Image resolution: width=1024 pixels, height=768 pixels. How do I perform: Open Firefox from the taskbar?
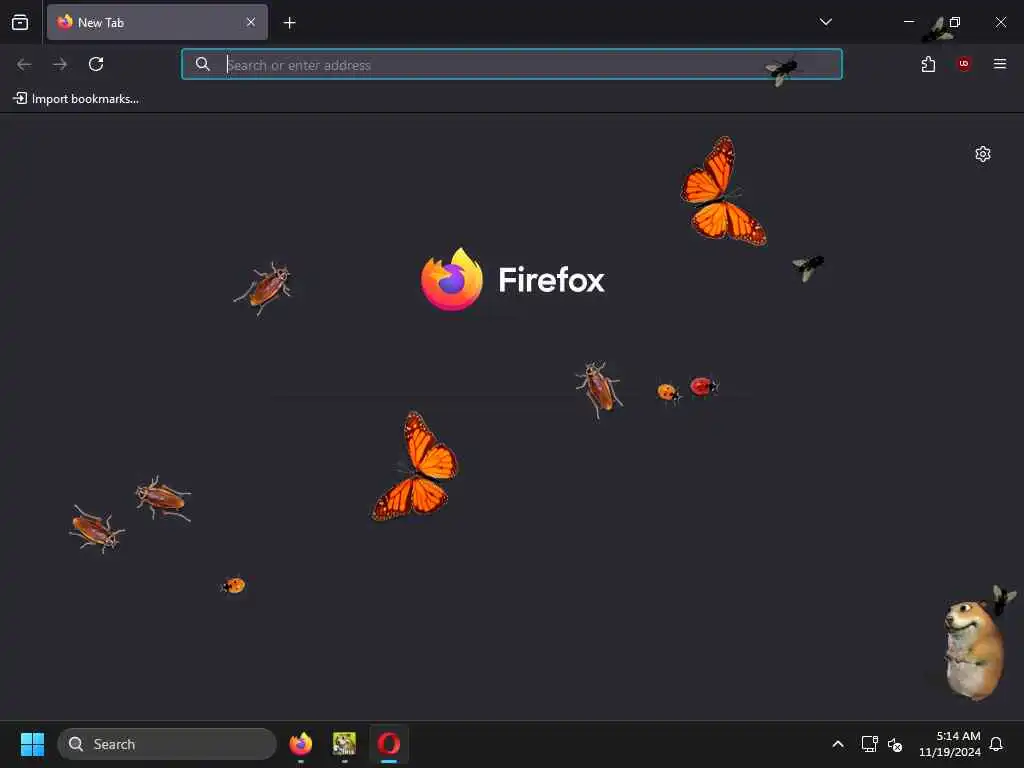[301, 744]
